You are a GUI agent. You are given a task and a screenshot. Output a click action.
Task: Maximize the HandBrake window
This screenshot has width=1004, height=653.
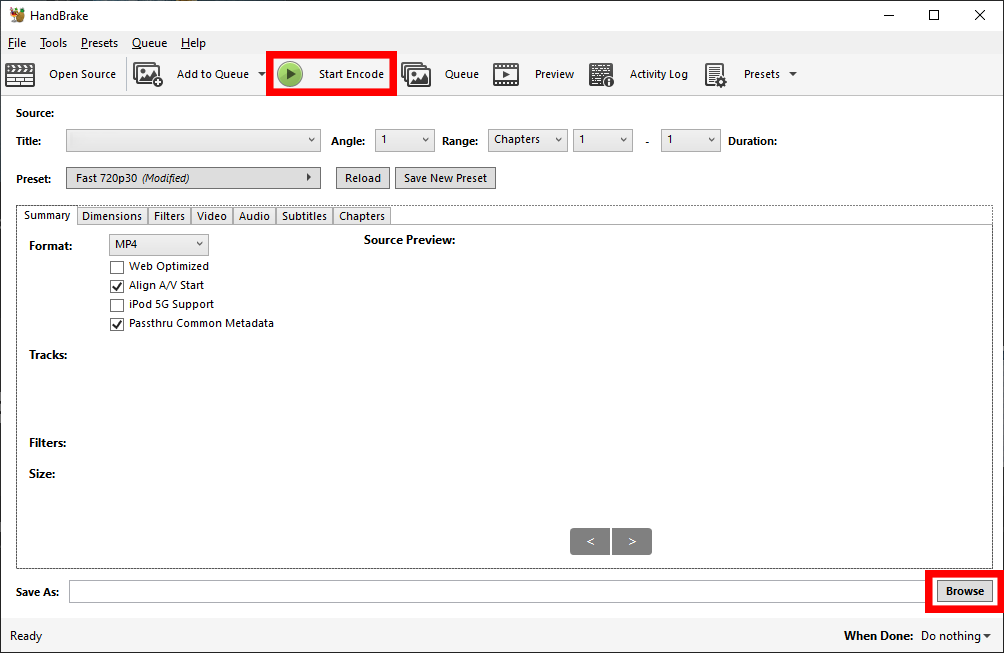[934, 15]
